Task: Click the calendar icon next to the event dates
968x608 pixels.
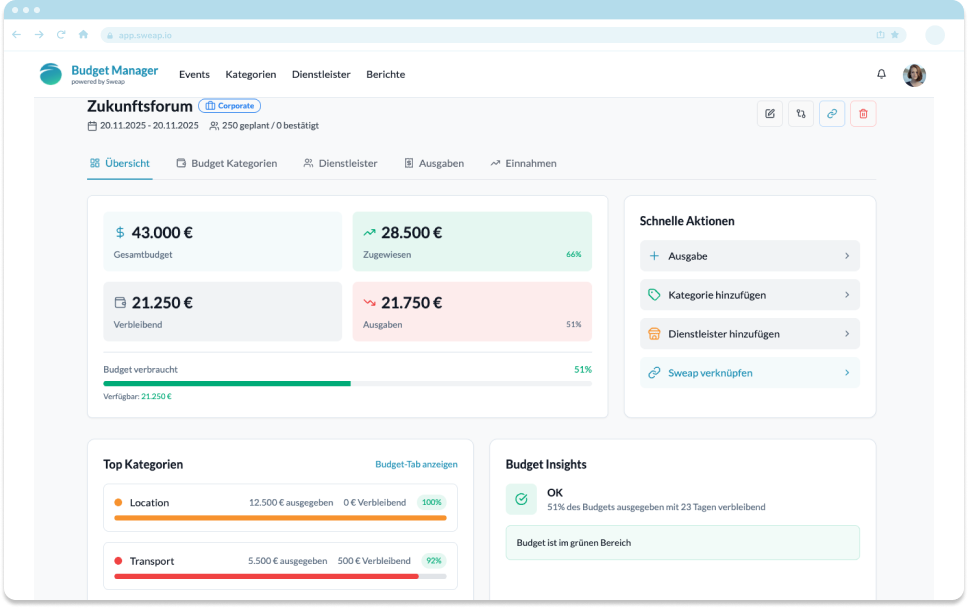Action: [92, 125]
